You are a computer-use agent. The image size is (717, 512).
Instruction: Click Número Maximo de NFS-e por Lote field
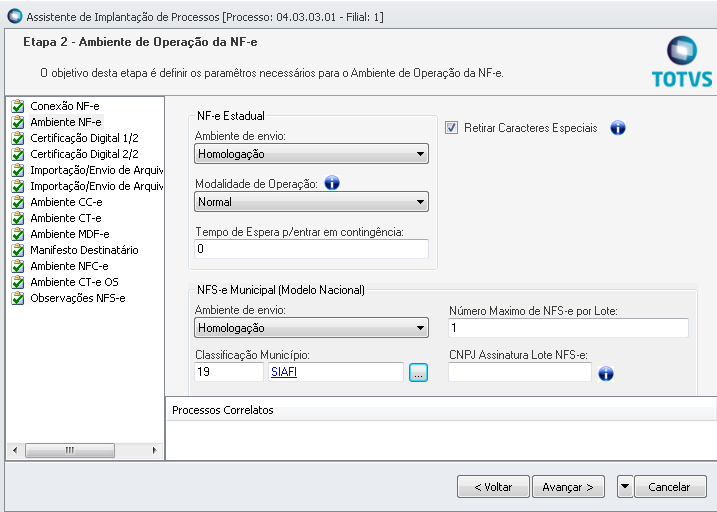tap(568, 328)
